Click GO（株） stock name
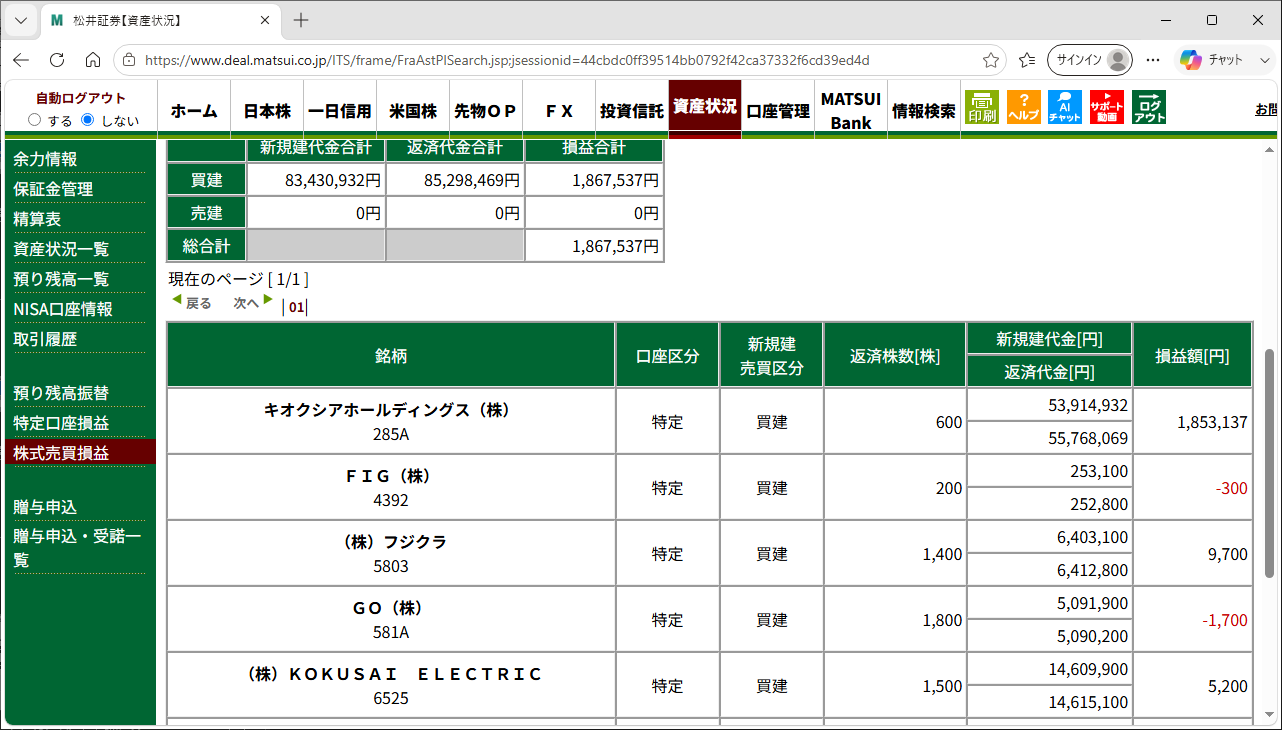 tap(391, 608)
